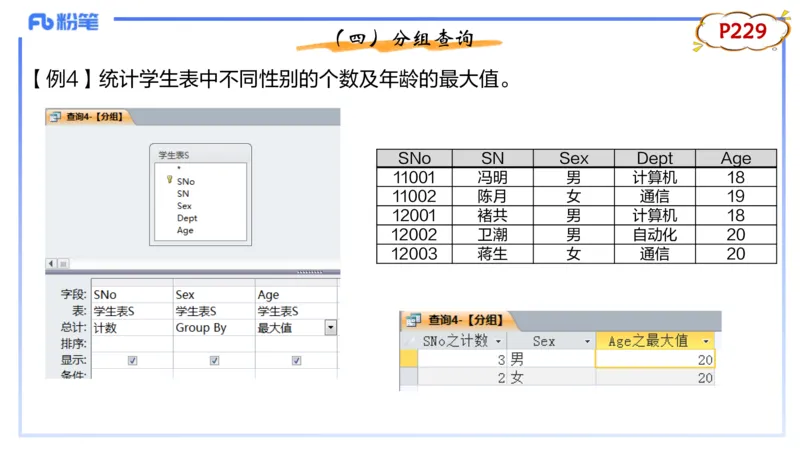
Task: Click student name 卫潮
Action: point(492,235)
